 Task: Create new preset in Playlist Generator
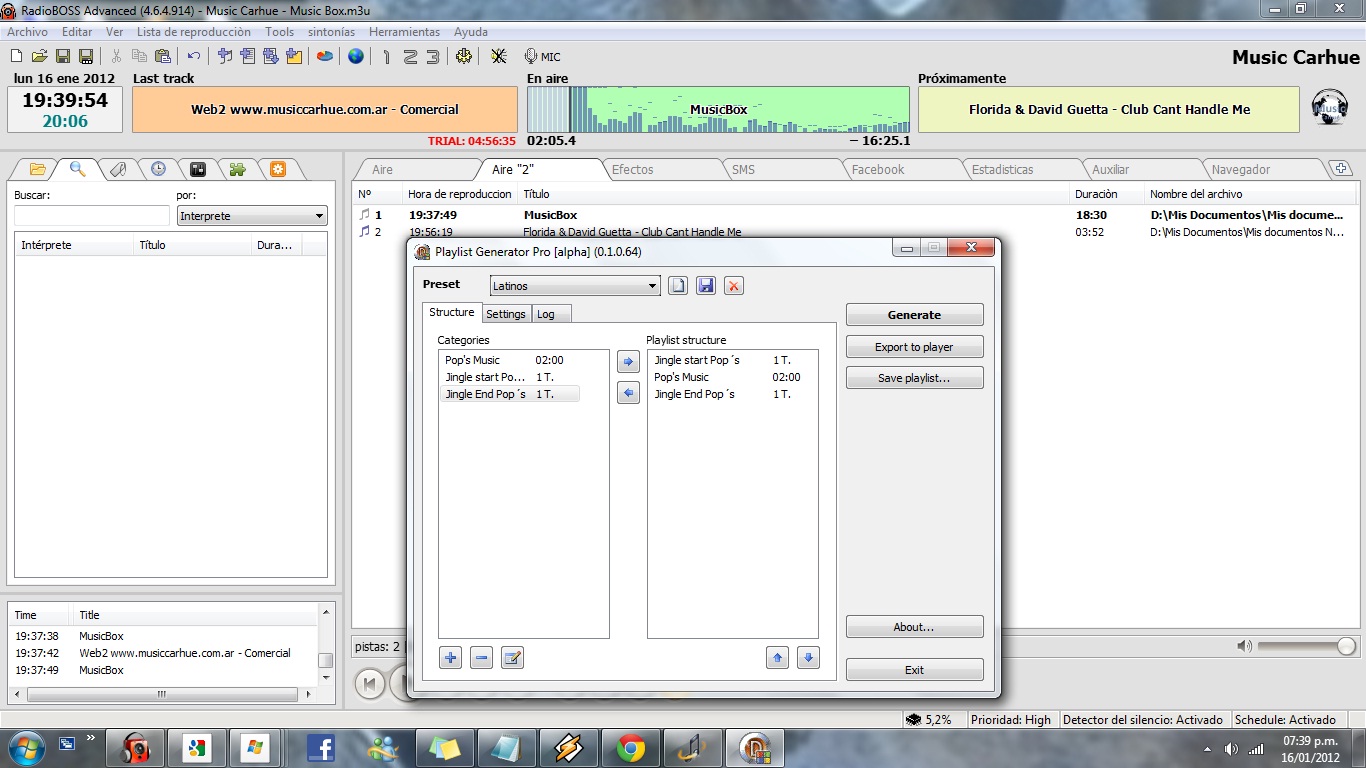click(x=678, y=286)
